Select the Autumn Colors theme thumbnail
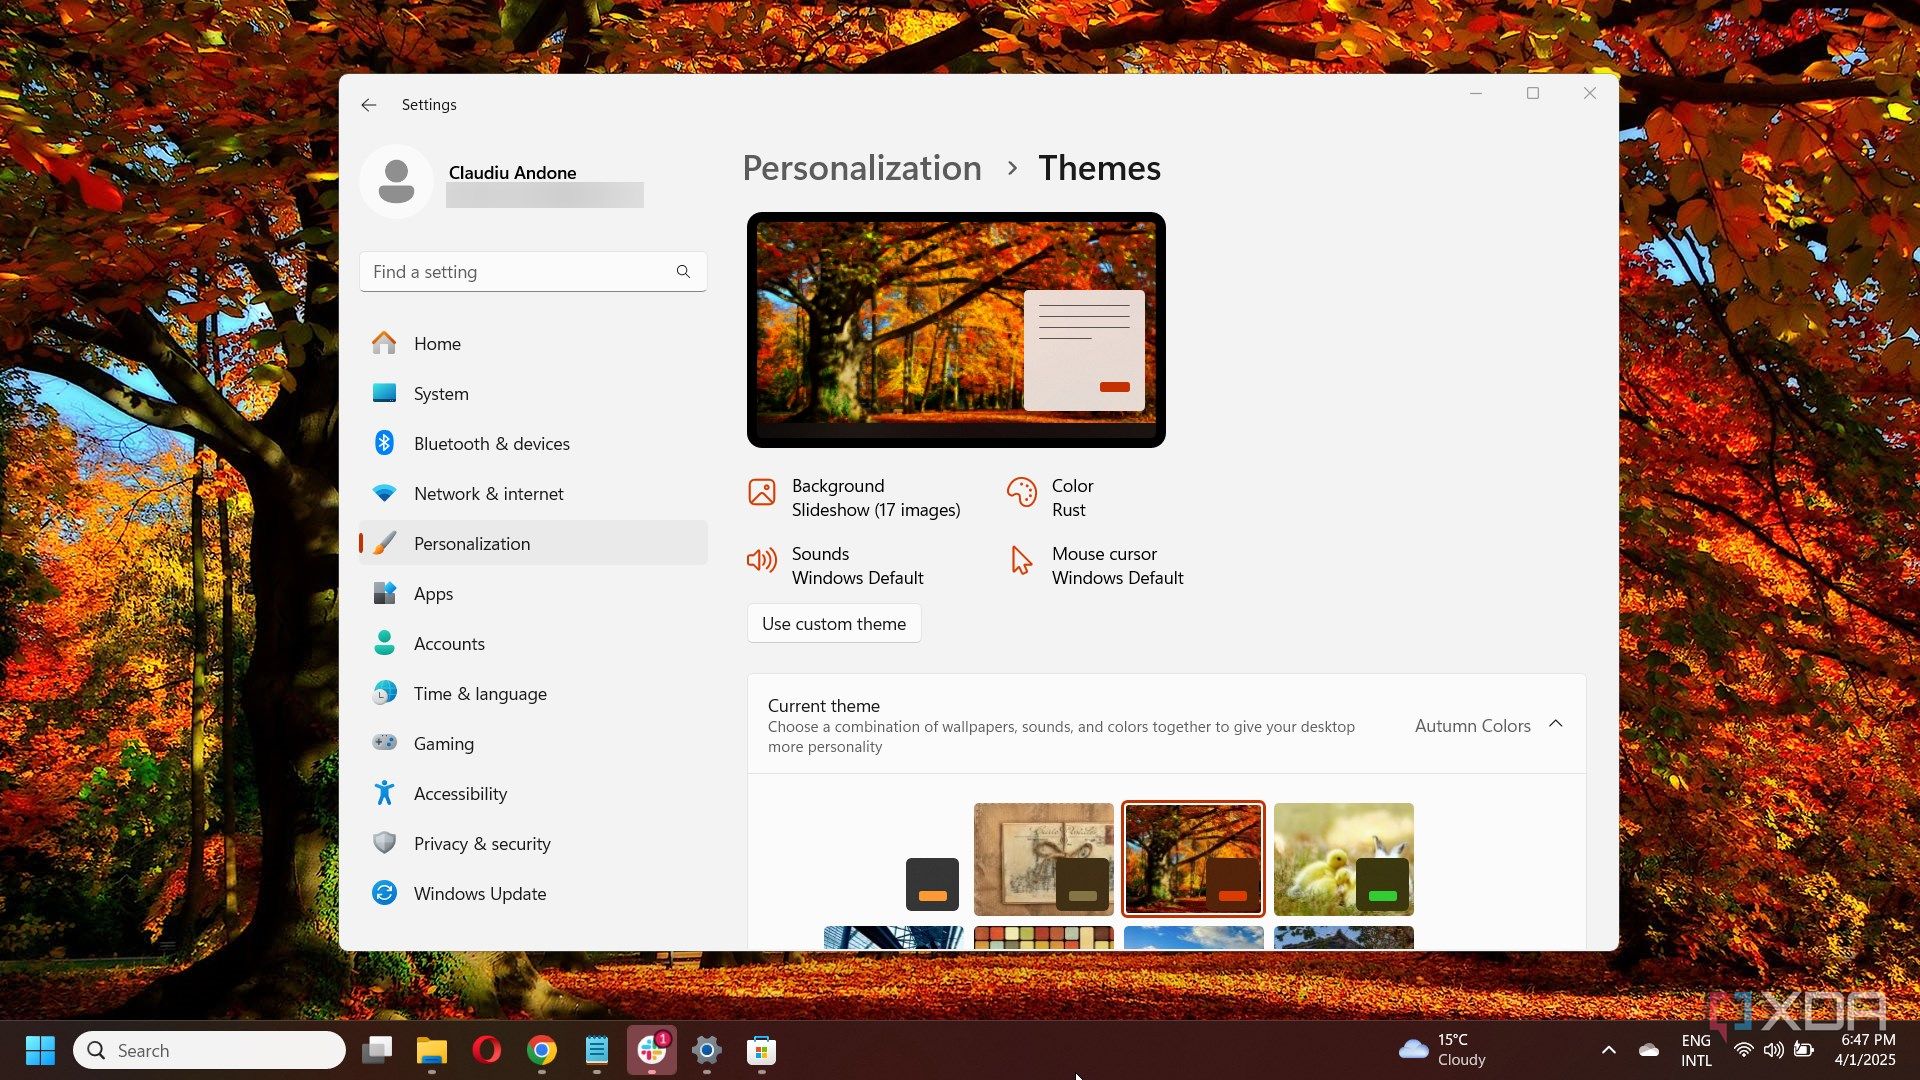 click(1193, 859)
